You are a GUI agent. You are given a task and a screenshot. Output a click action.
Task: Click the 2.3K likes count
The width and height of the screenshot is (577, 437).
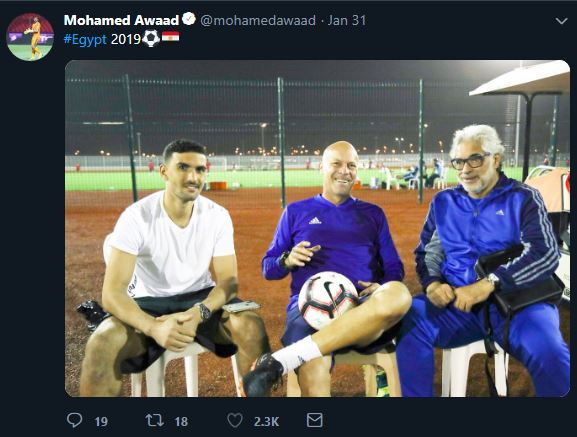pos(266,422)
